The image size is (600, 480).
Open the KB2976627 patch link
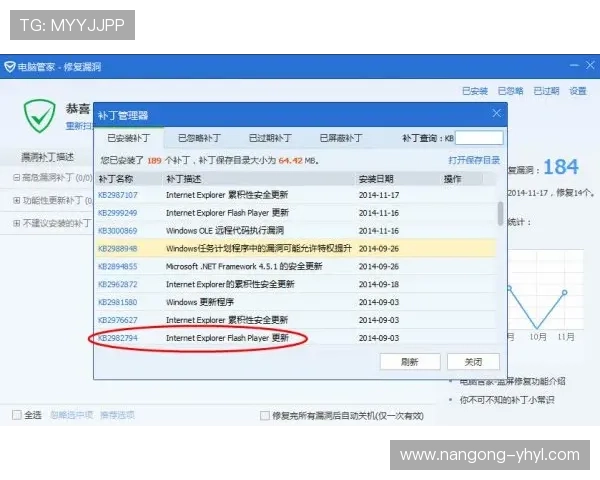point(117,320)
